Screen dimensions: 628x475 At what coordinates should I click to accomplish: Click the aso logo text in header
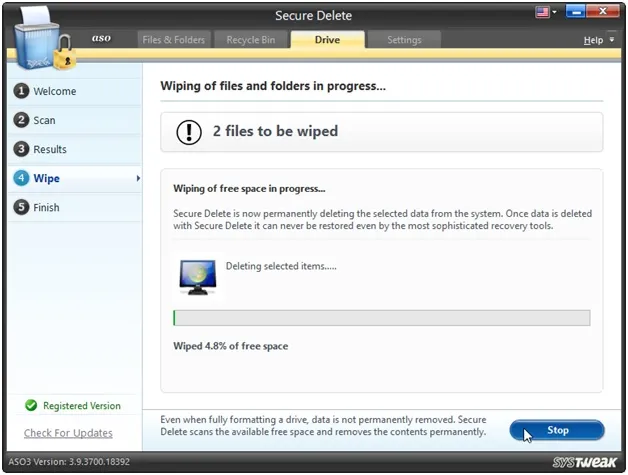tap(101, 38)
